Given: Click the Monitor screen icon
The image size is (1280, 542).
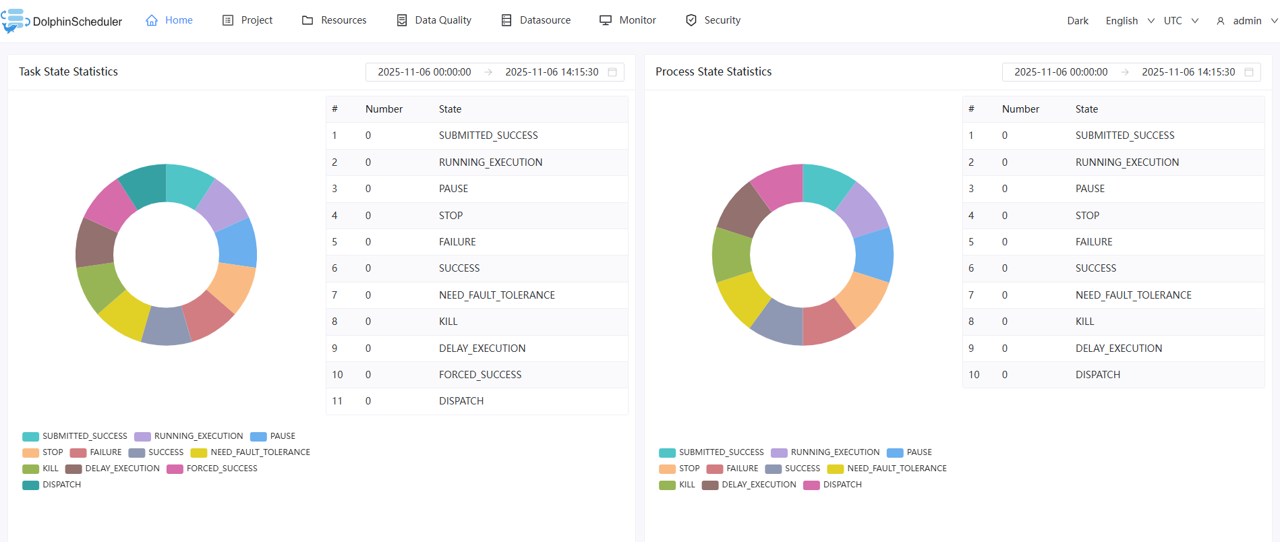Looking at the screenshot, I should [x=605, y=20].
